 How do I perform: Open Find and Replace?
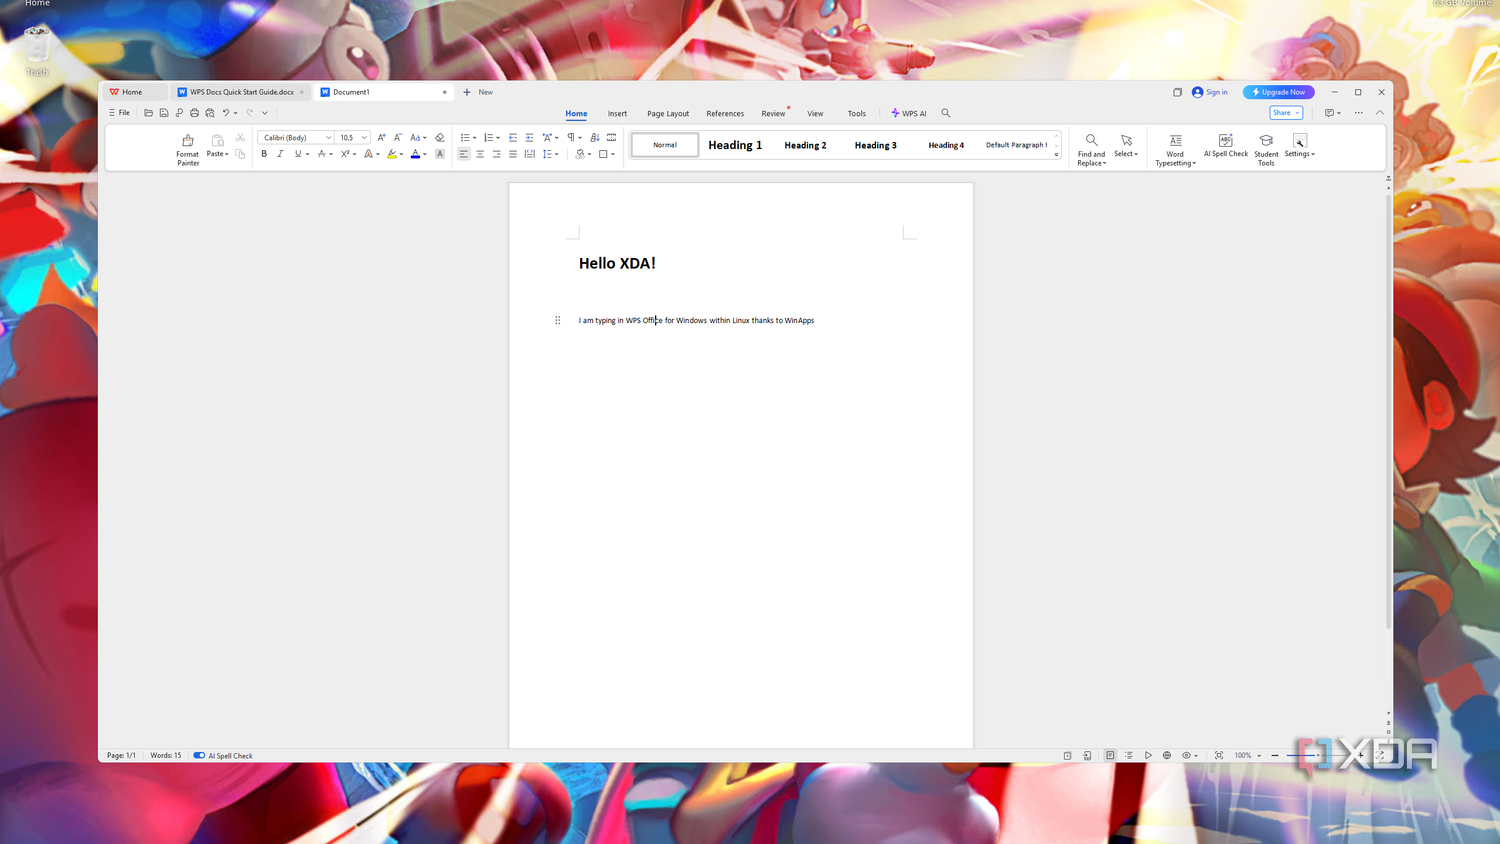coord(1090,147)
